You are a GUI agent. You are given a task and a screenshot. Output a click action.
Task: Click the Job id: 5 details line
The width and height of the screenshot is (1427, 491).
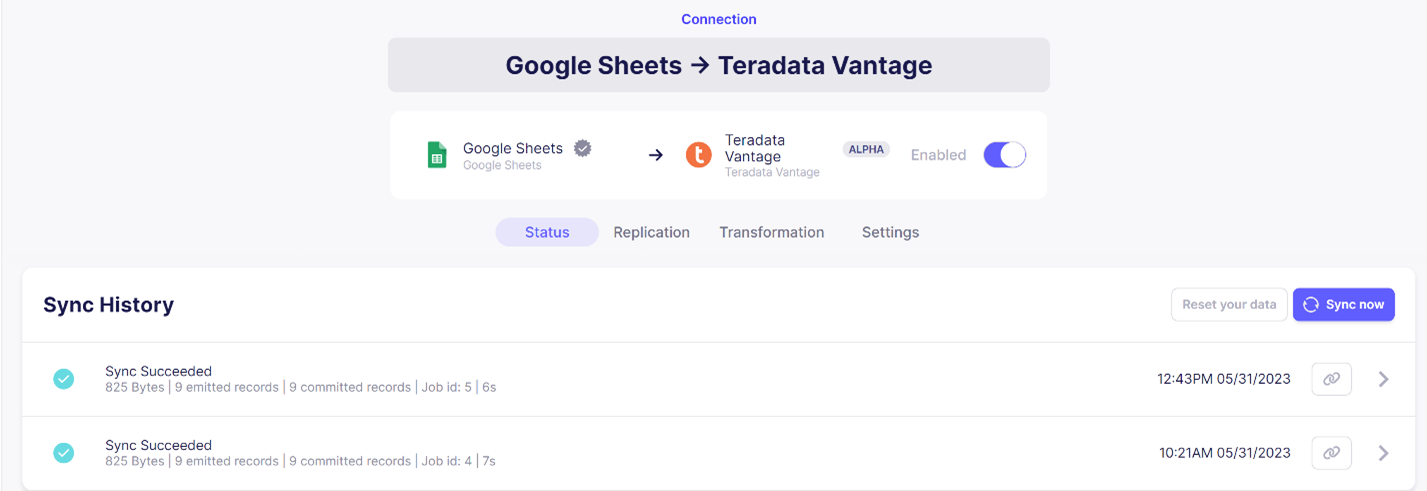click(300, 387)
